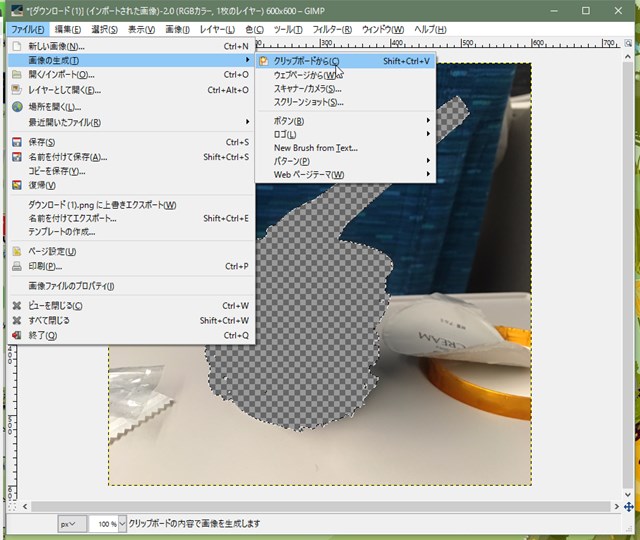The height and width of the screenshot is (540, 640).
Task: Open the px unit dropdown in status bar
Action: (70, 524)
